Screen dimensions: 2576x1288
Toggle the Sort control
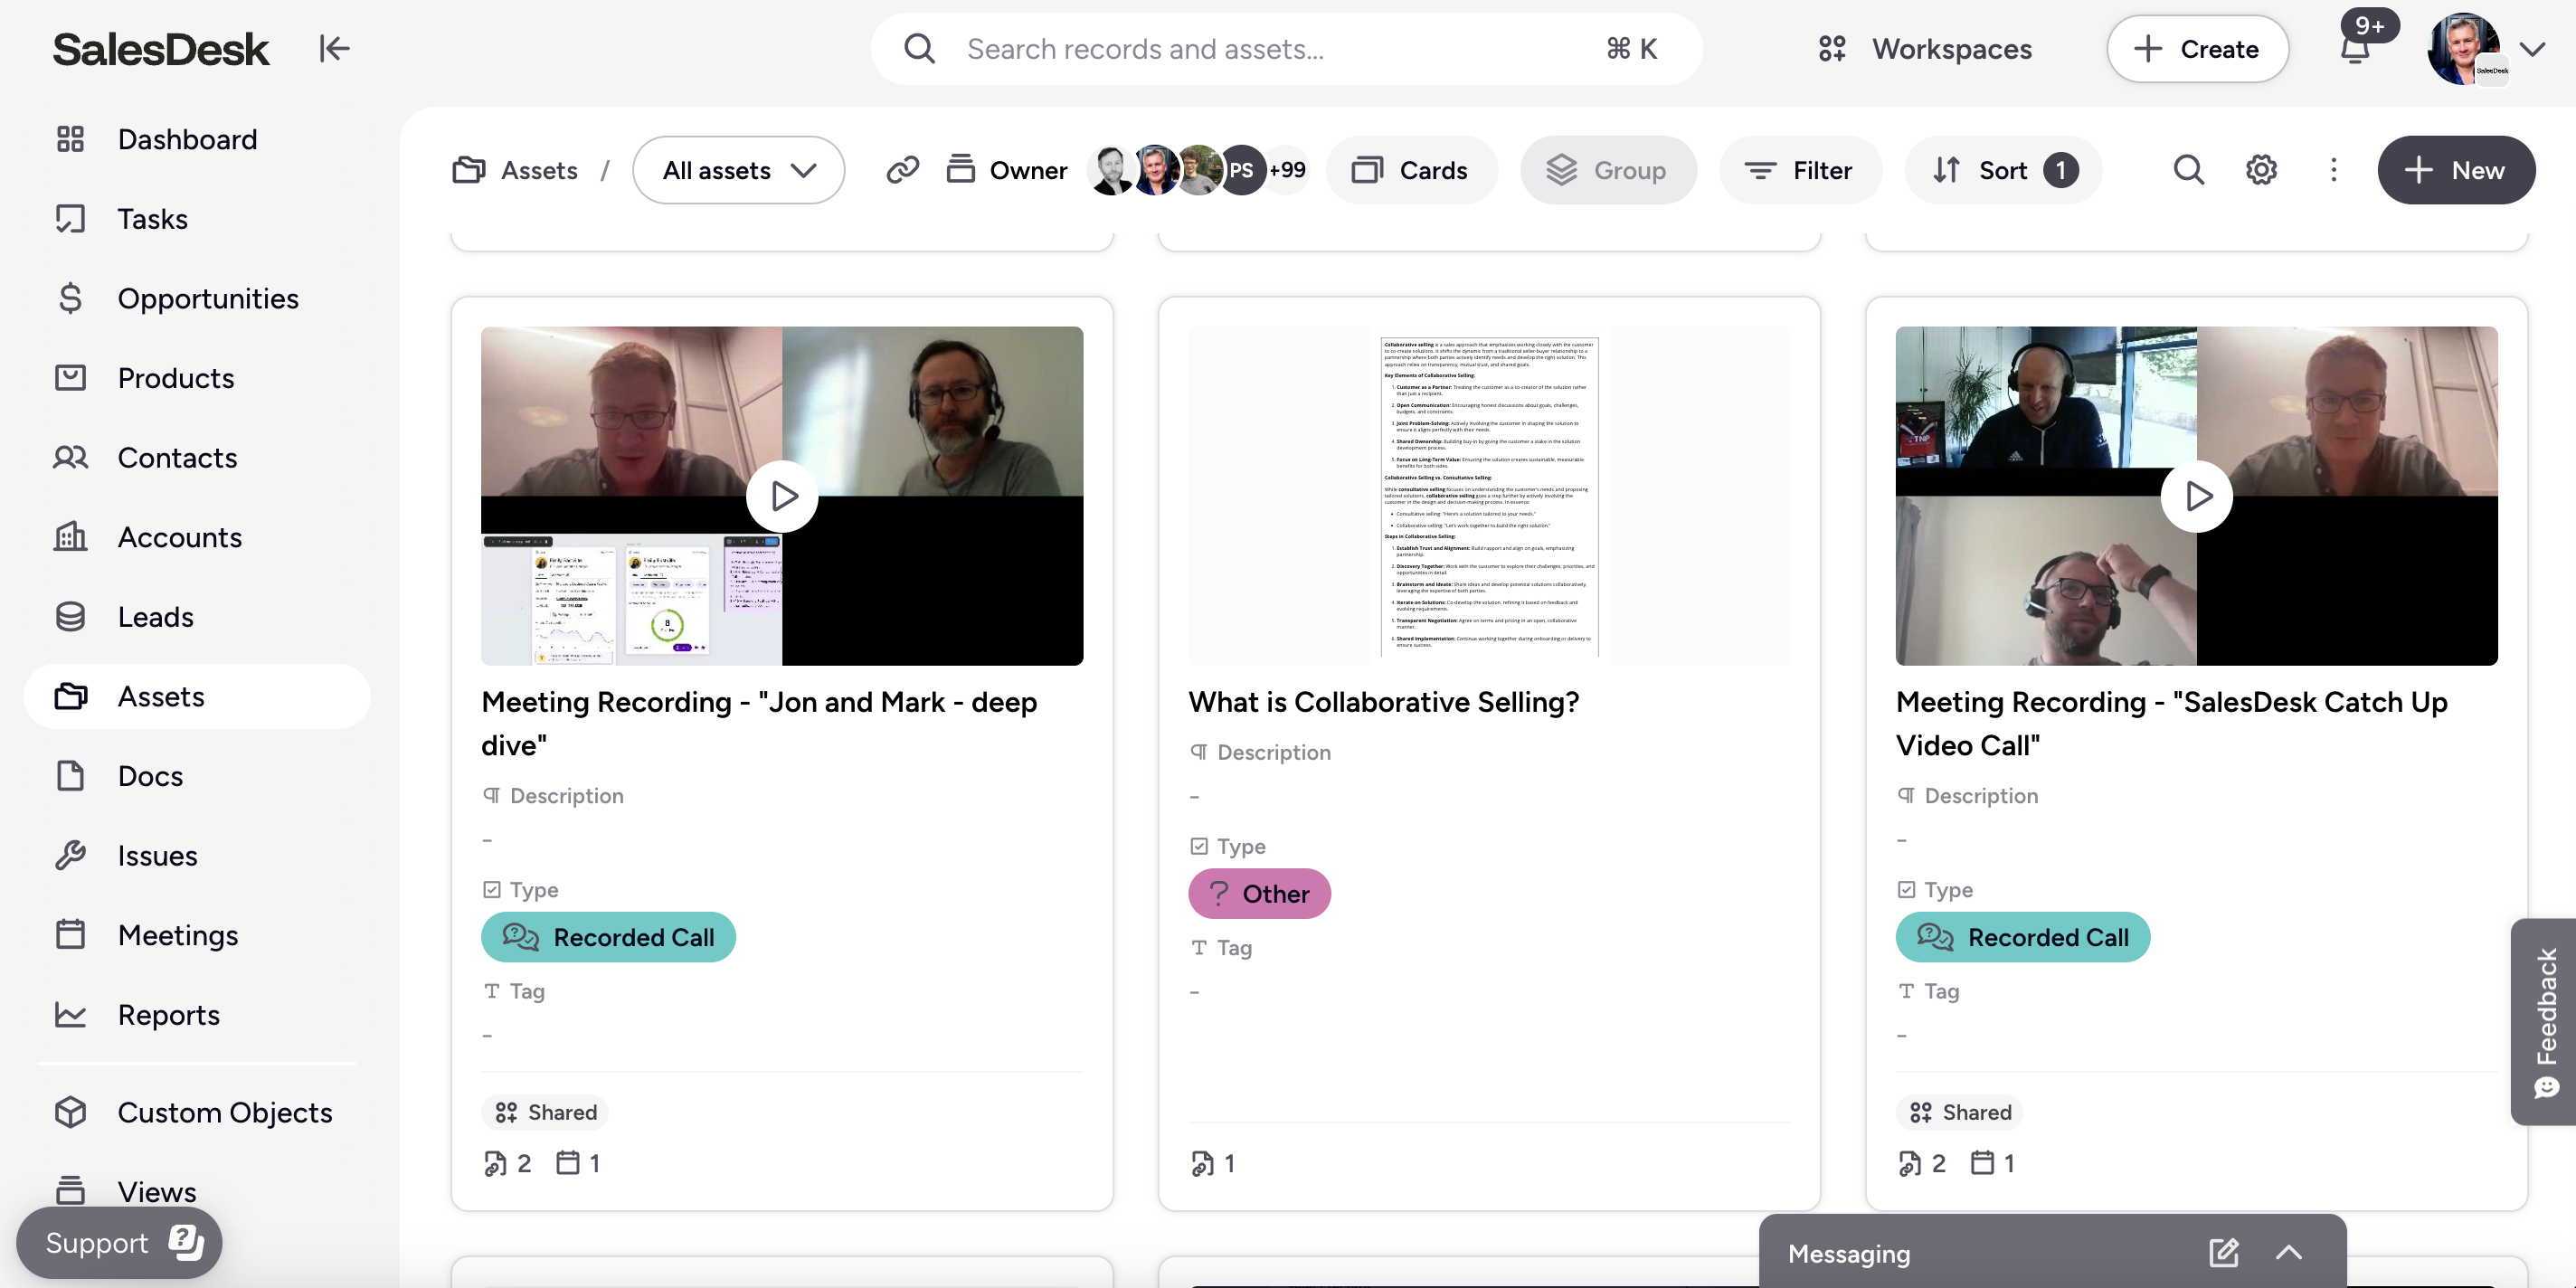(2003, 170)
